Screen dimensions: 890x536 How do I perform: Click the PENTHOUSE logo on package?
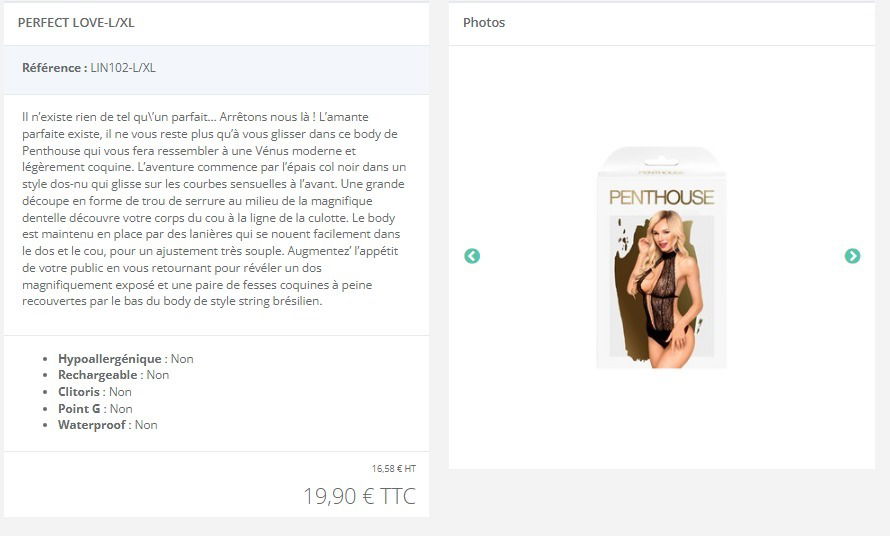click(x=661, y=197)
